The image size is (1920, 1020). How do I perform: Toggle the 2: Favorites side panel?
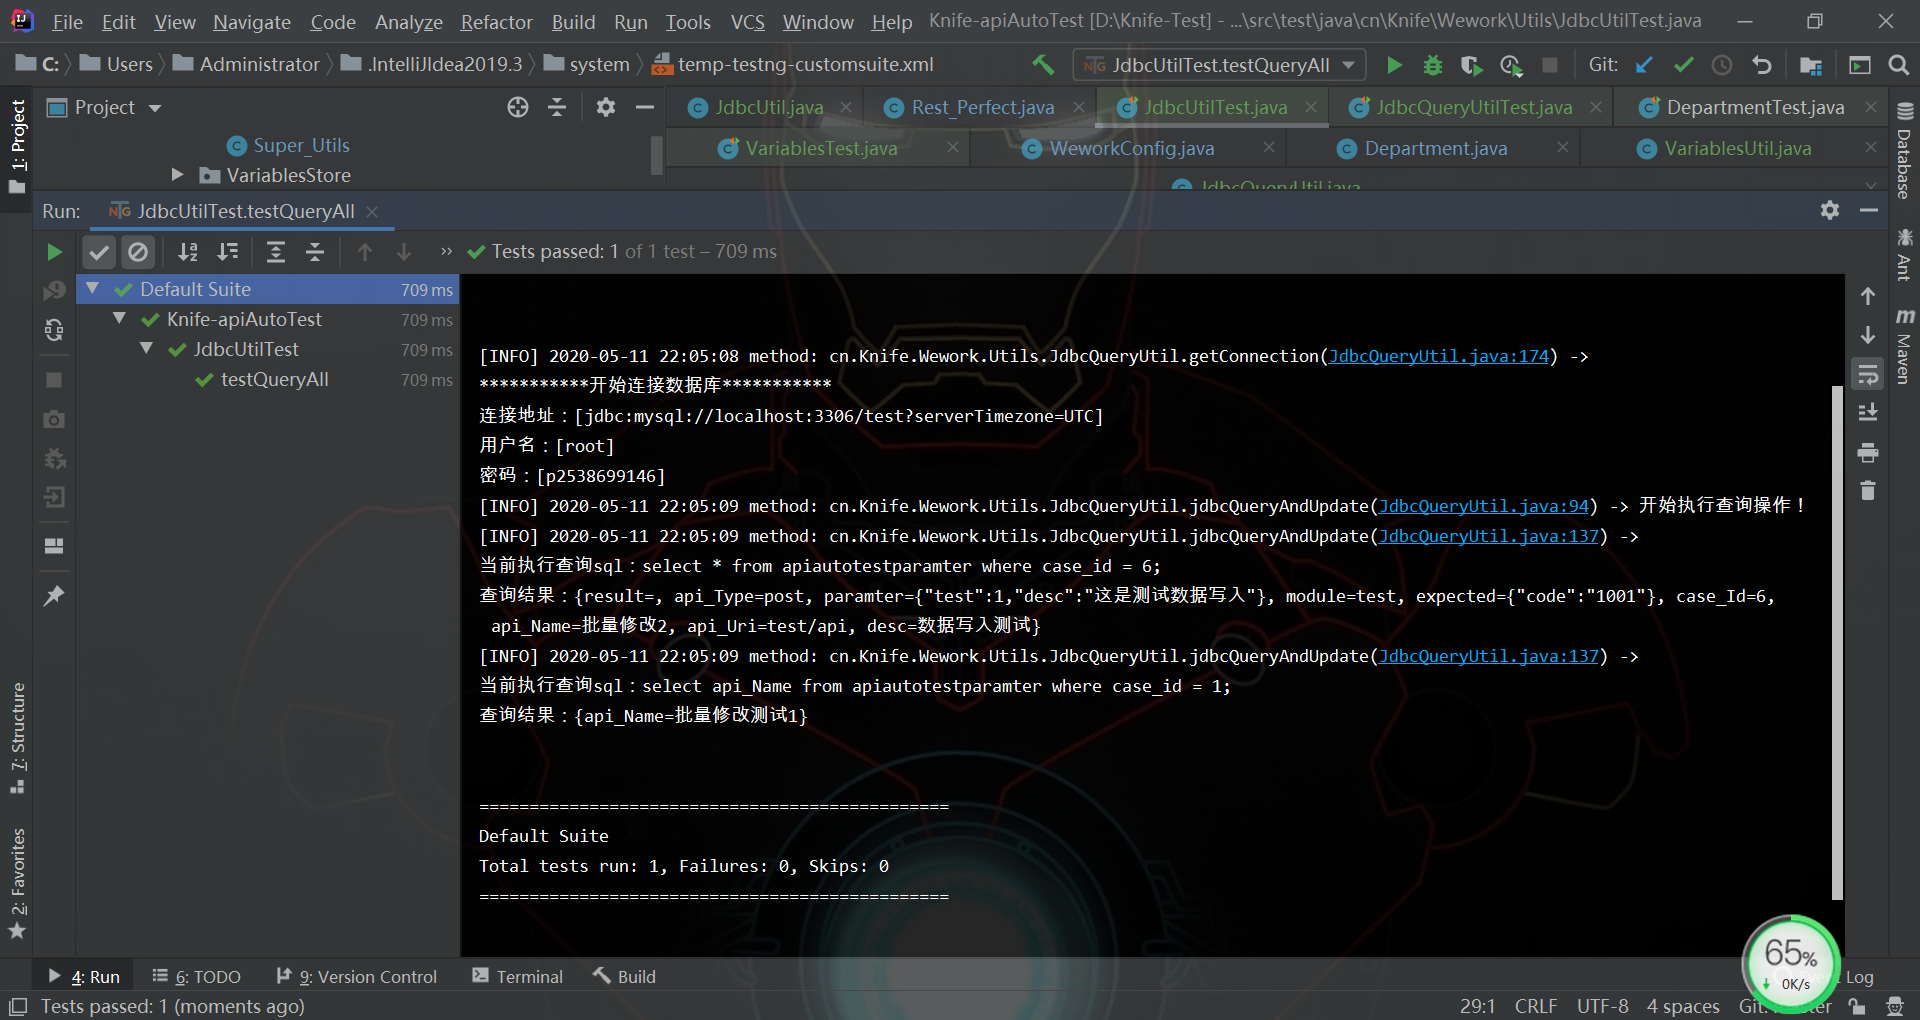17,883
